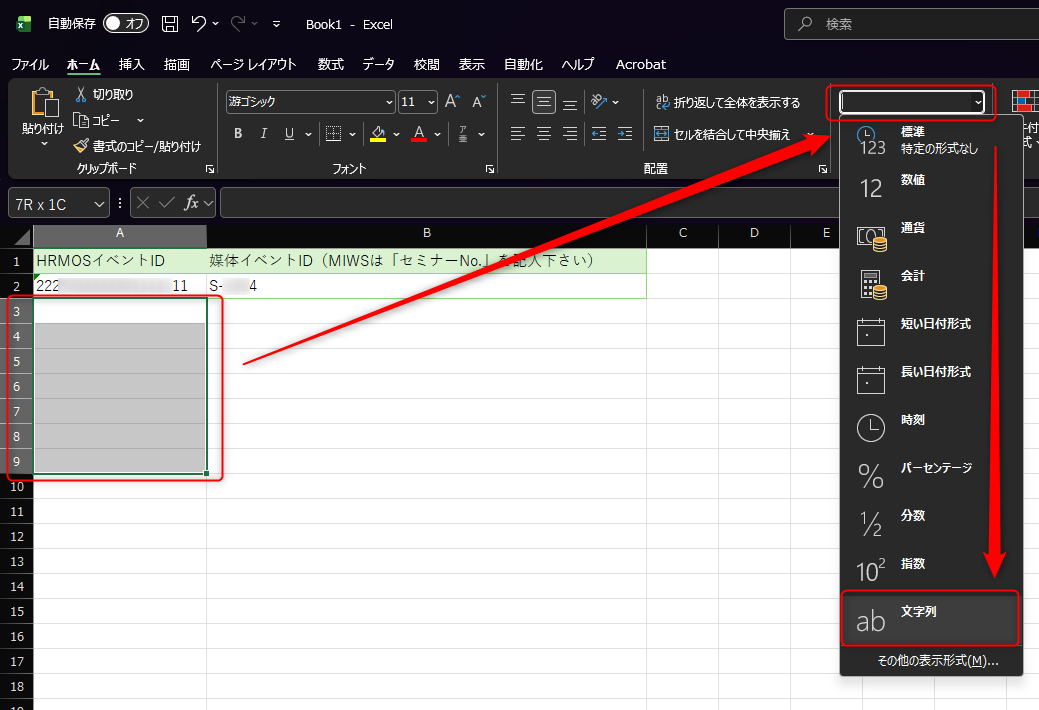Open the 挿入 ribbon tab
Screen dimensions: 1039x710
click(132, 64)
